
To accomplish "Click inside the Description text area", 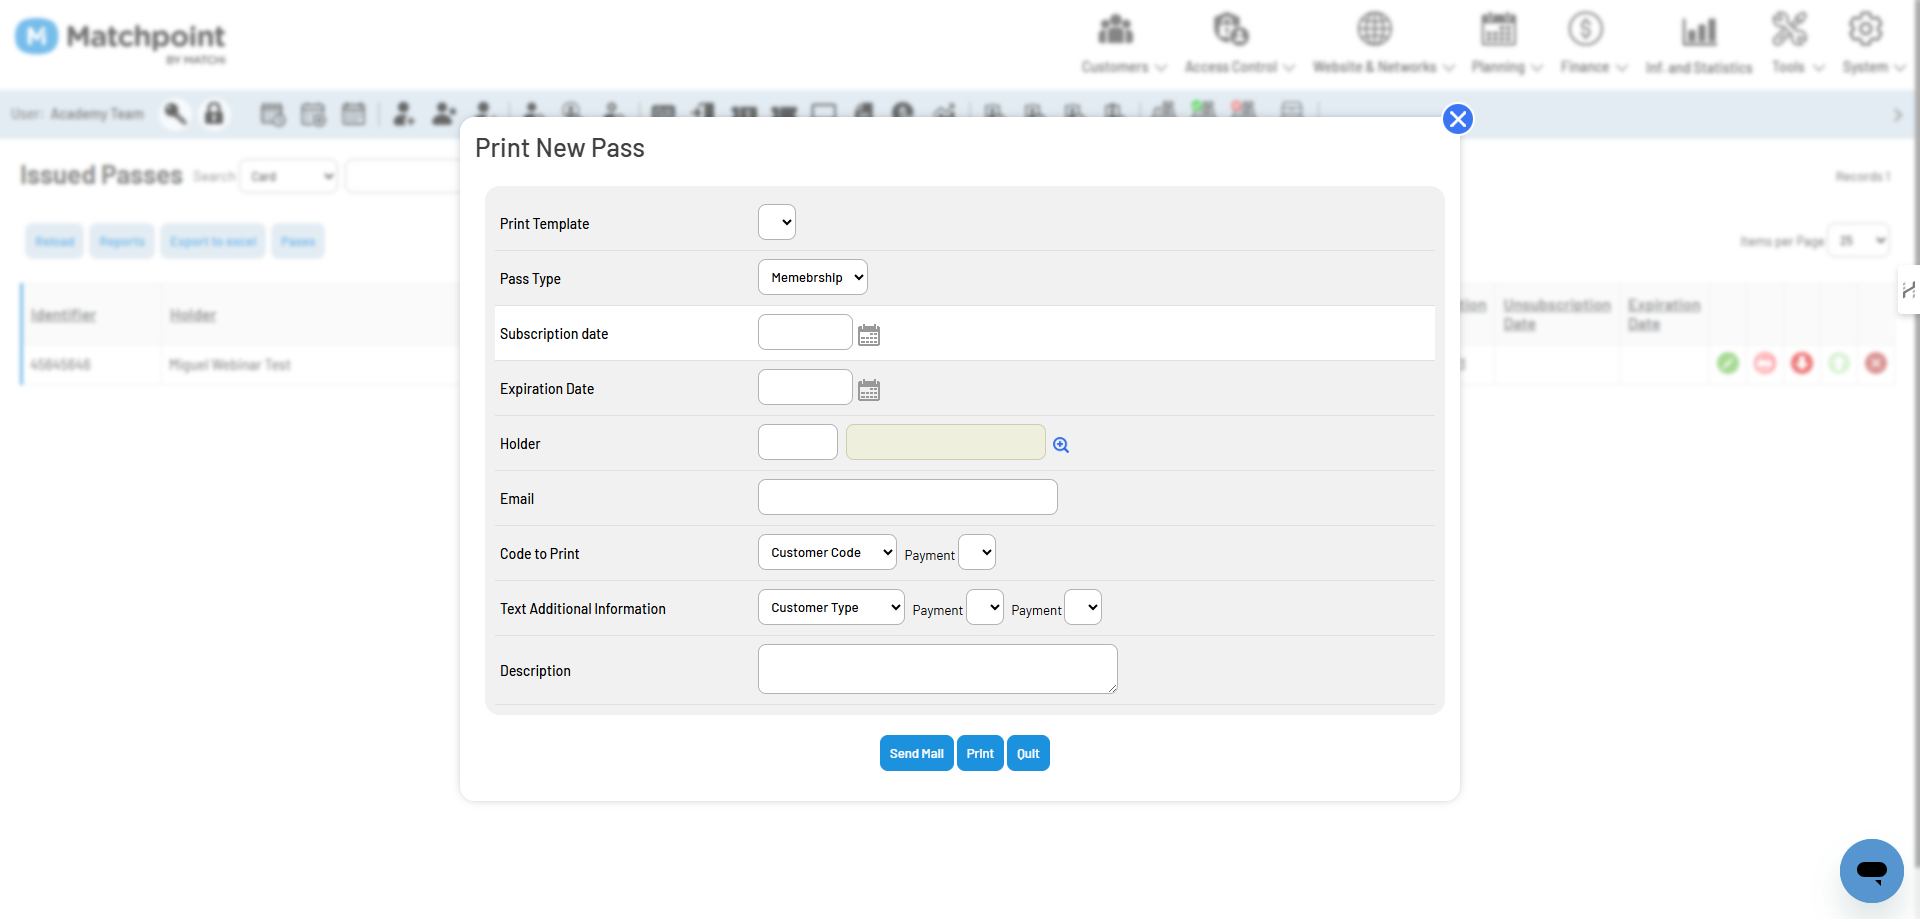I will pos(937,669).
